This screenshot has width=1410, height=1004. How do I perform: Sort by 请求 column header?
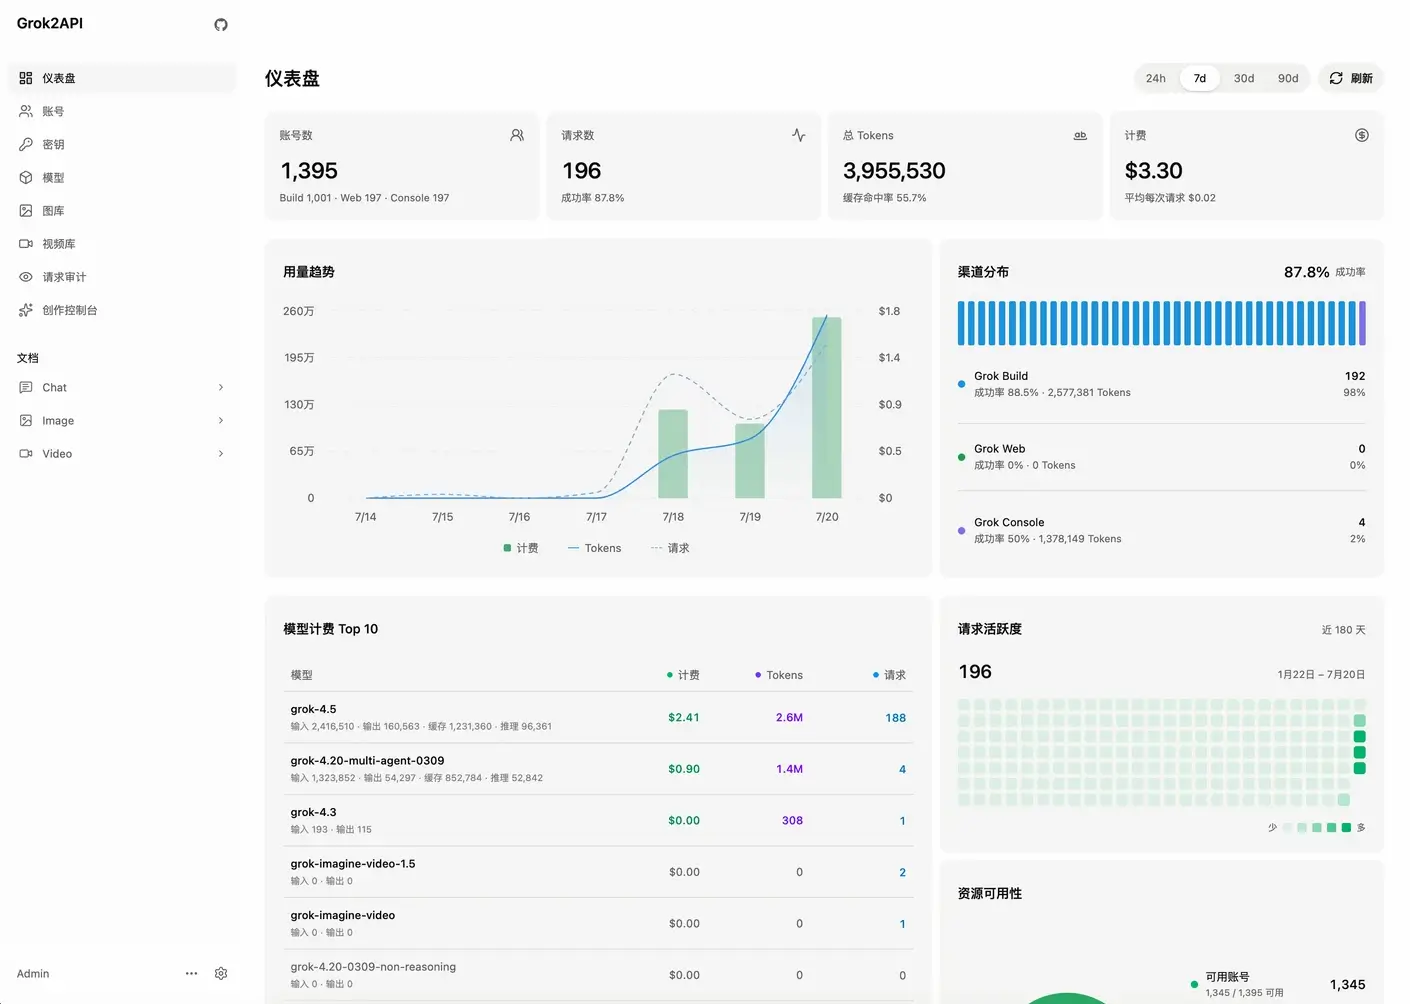coord(889,675)
